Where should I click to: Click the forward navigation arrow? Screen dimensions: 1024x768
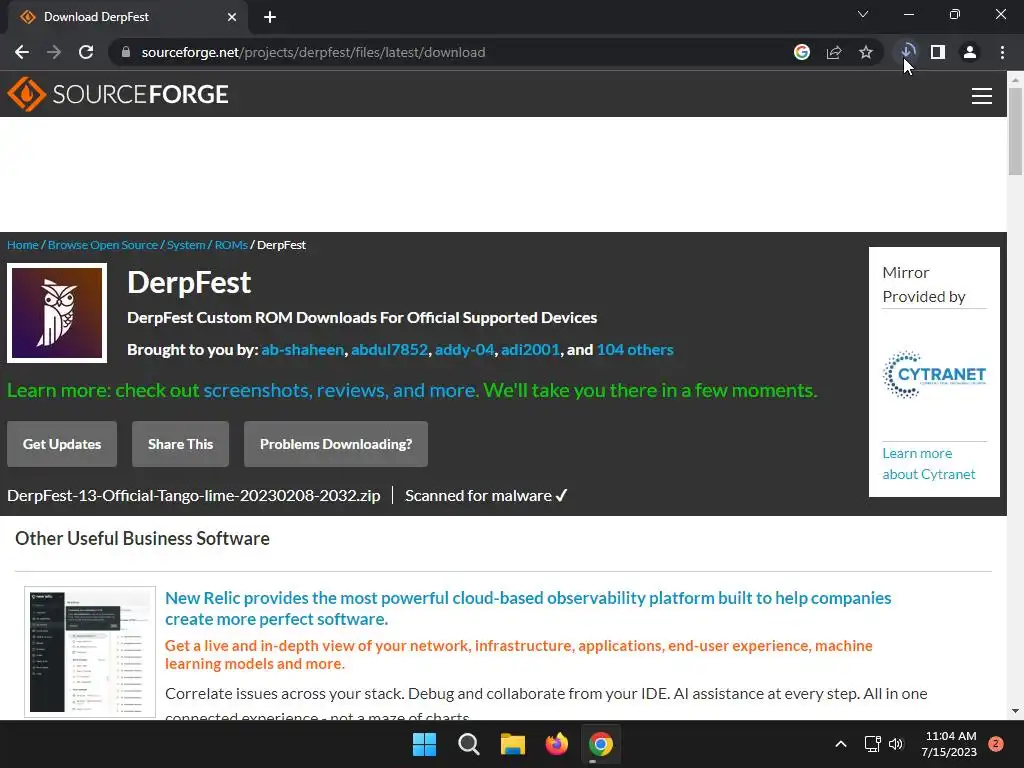54,52
